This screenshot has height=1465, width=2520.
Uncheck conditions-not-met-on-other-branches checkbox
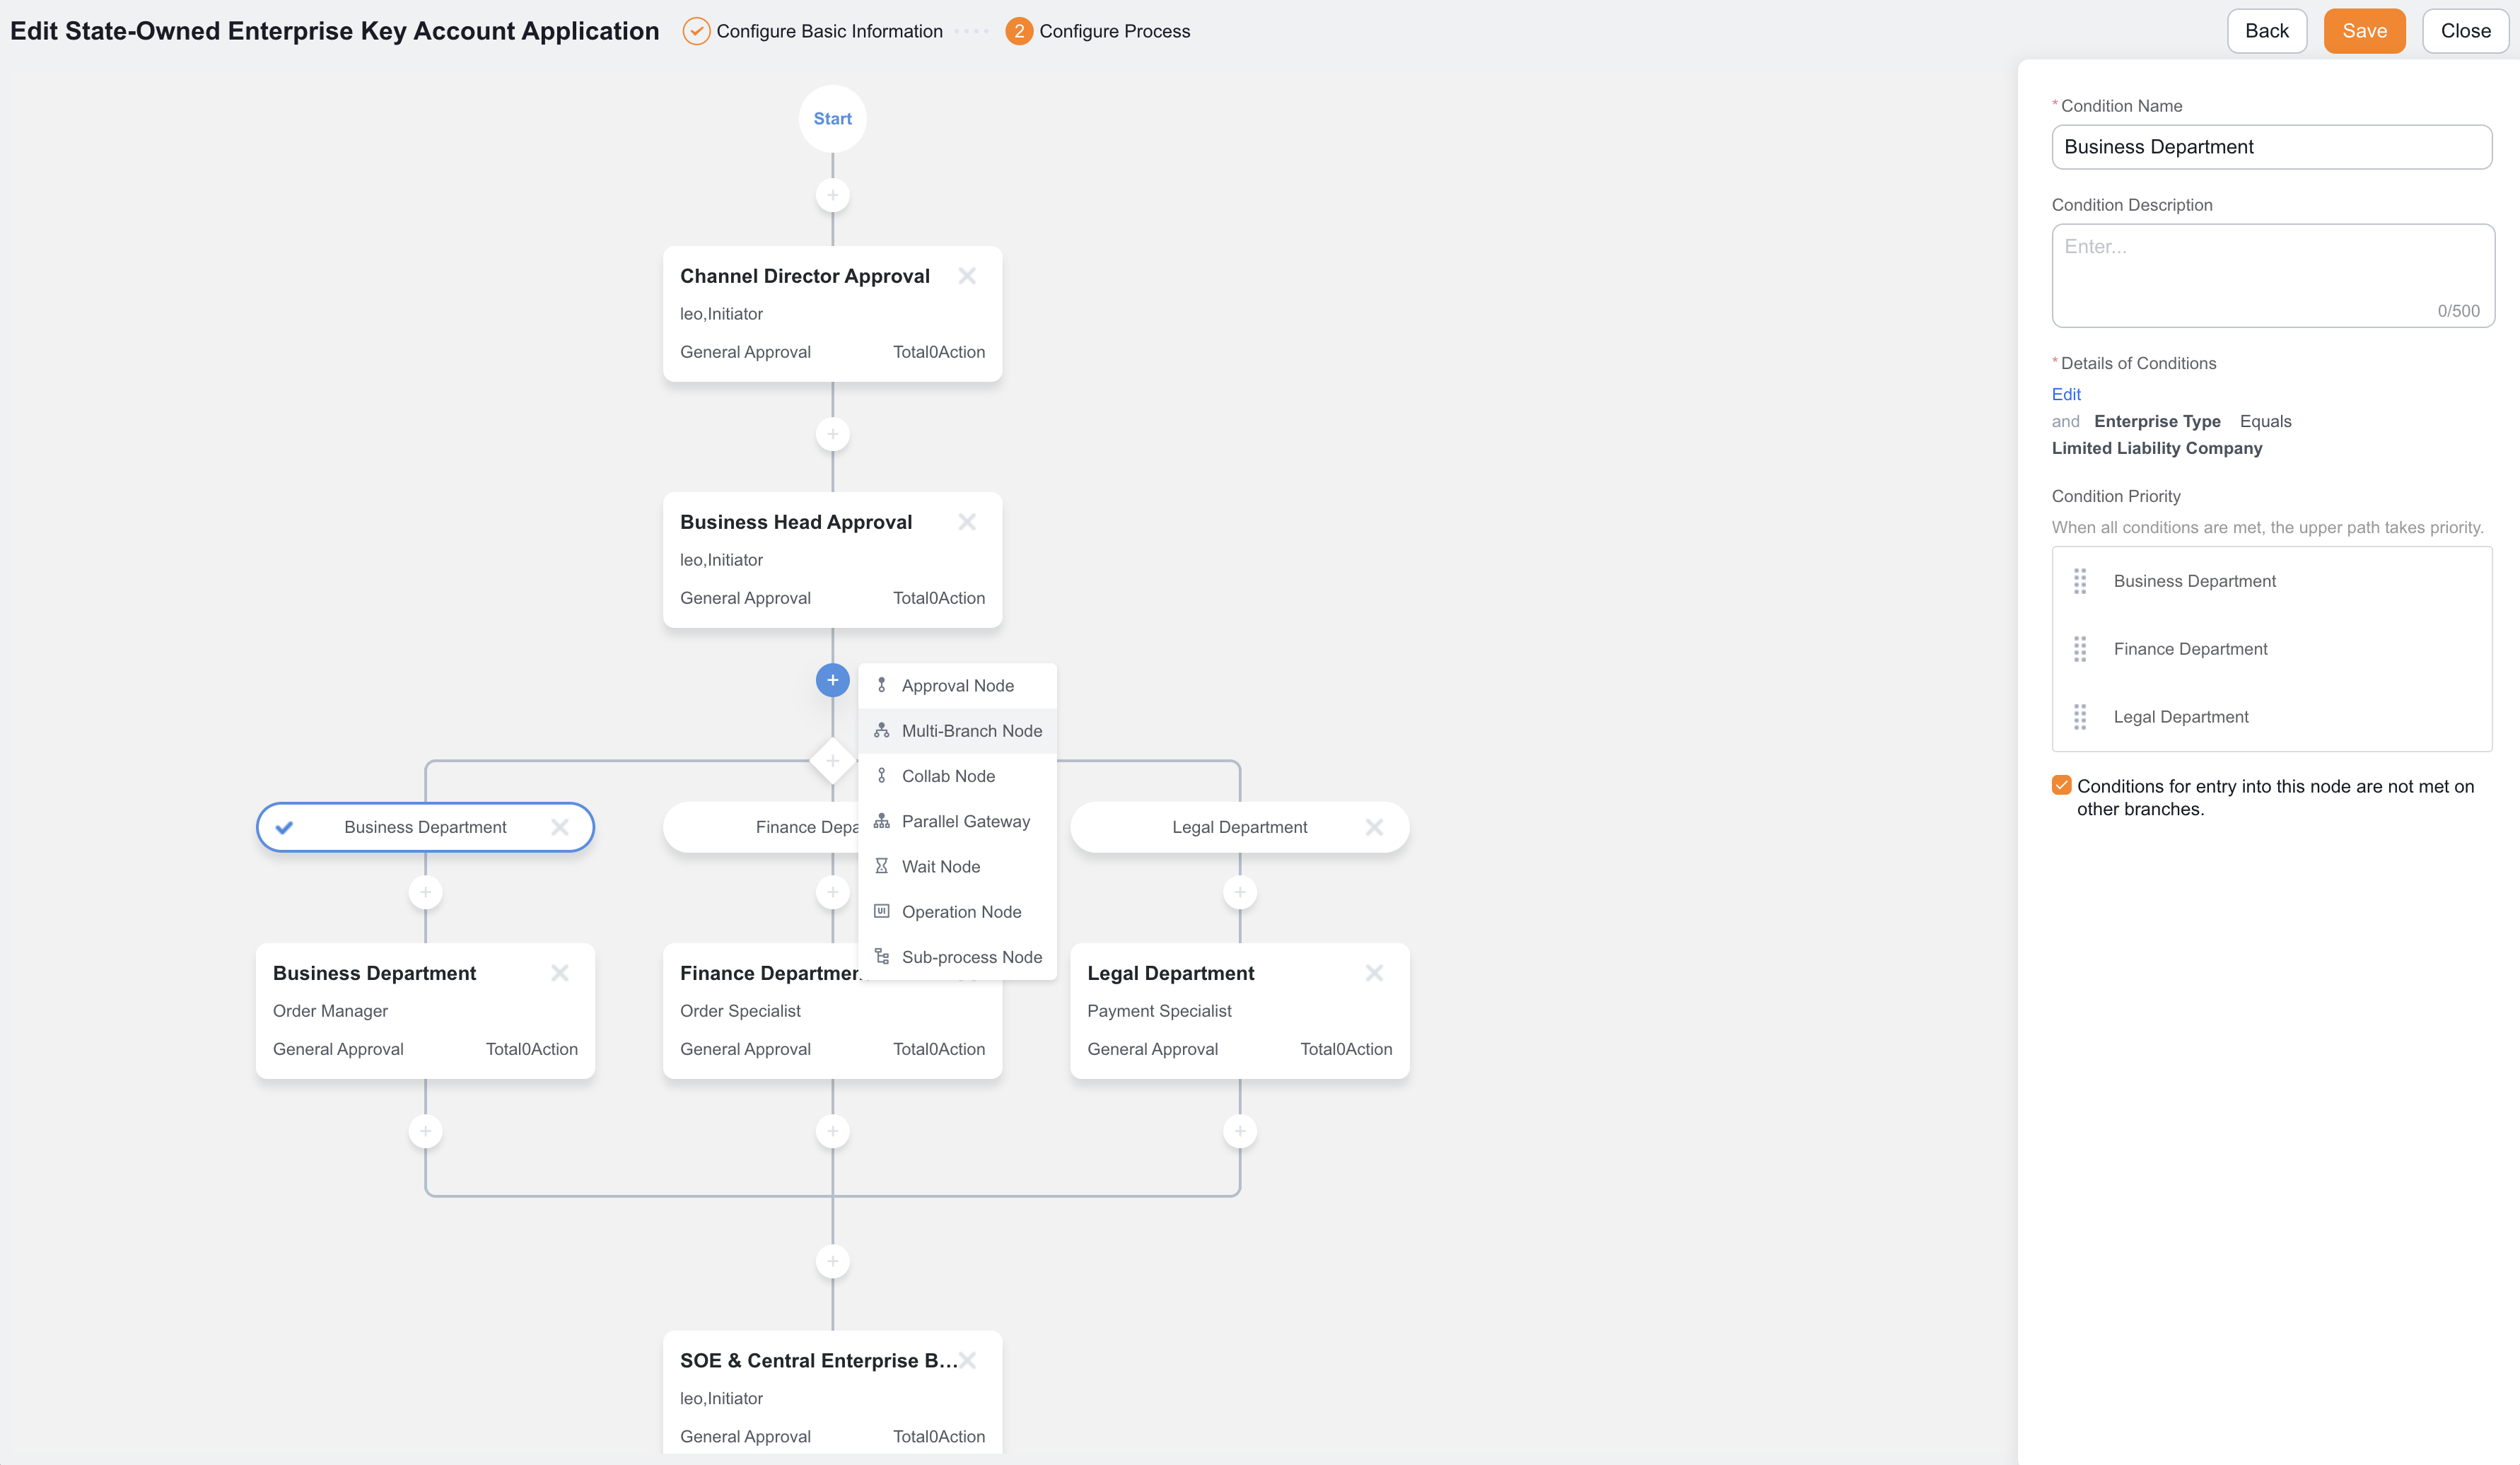(x=2061, y=785)
